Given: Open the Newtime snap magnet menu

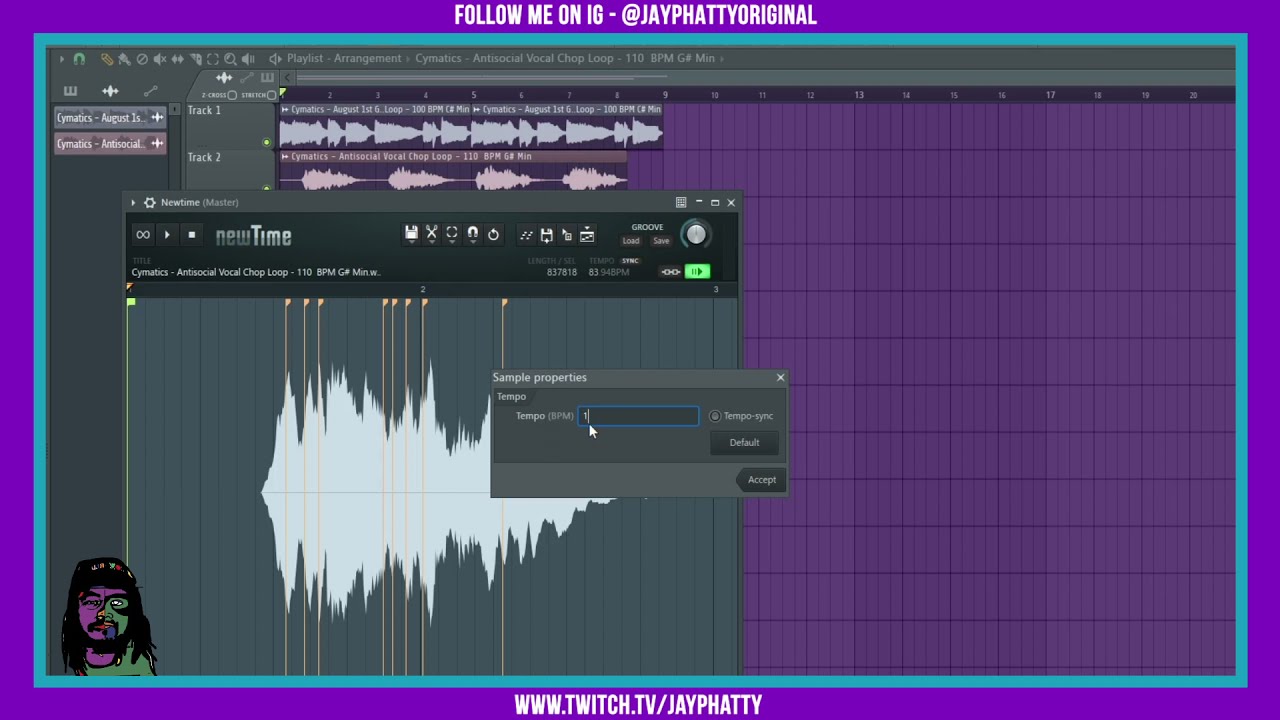Looking at the screenshot, I should click(x=472, y=234).
